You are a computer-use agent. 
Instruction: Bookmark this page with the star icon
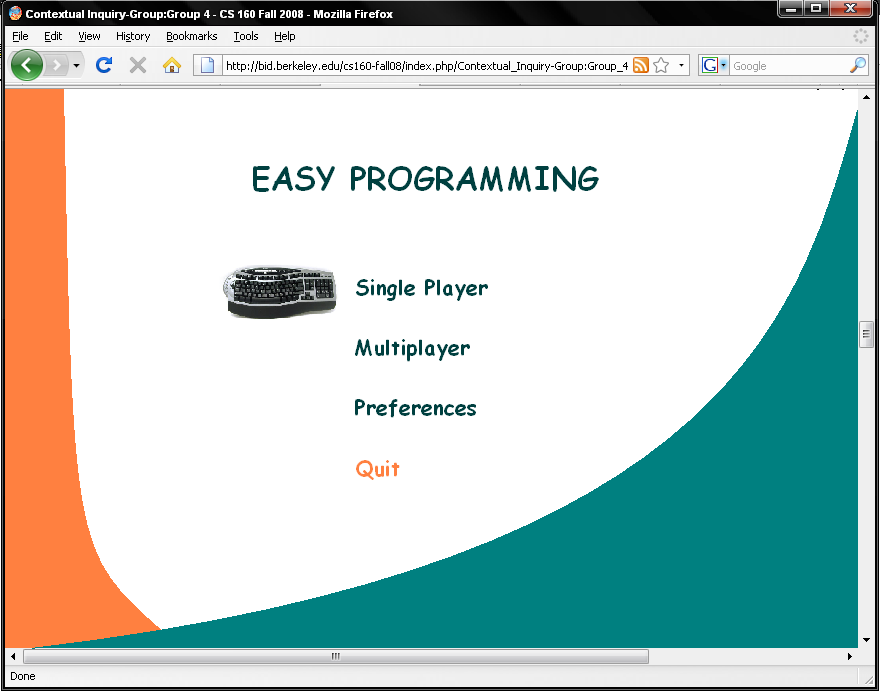tap(662, 65)
